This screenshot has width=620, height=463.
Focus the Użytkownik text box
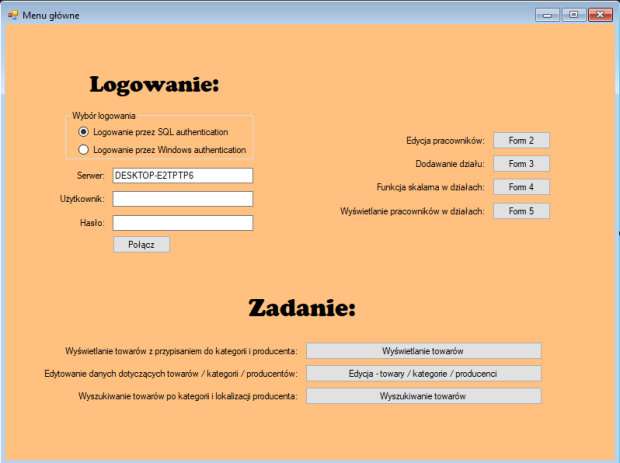pos(183,199)
